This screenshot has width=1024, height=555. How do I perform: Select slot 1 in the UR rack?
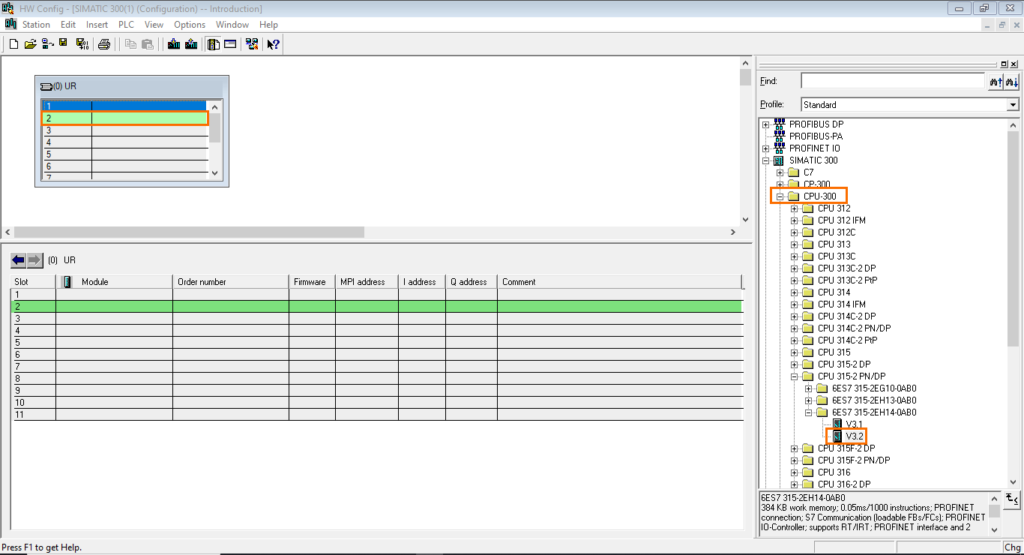[125, 106]
